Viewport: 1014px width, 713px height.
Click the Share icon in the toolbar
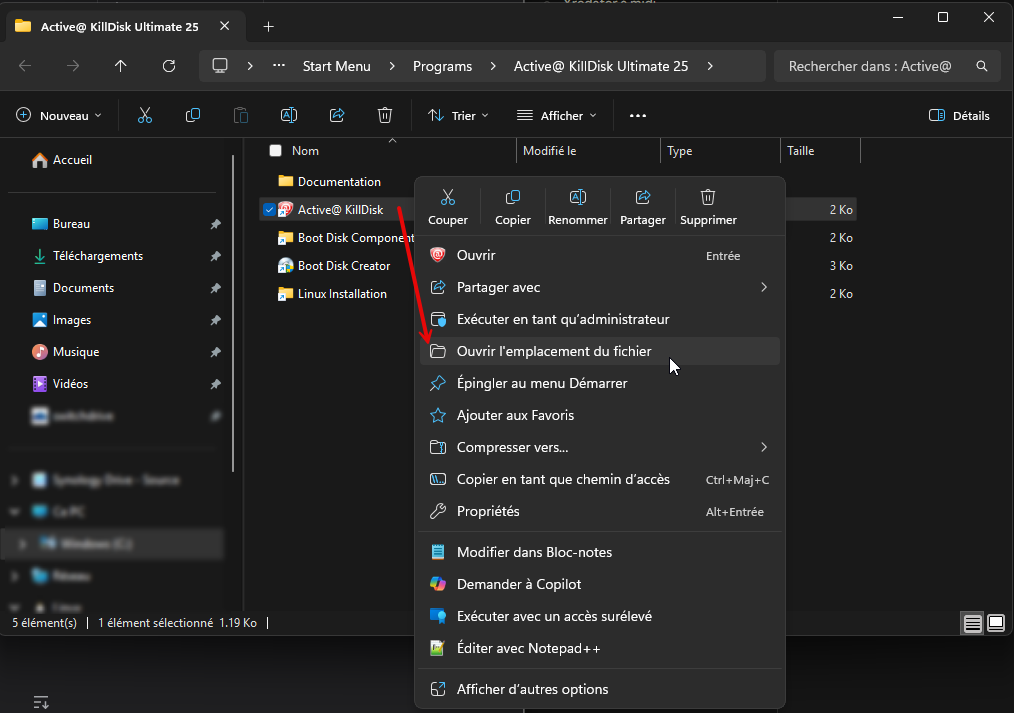pos(337,116)
